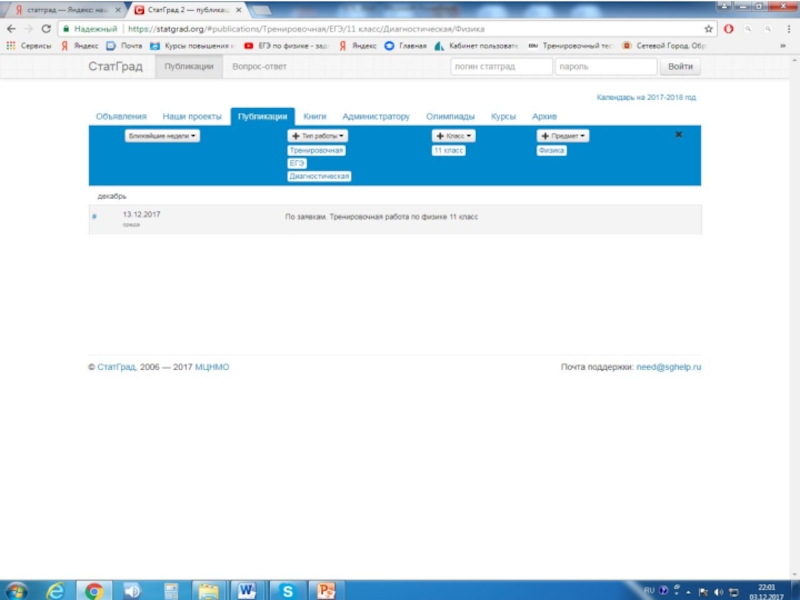Open the Администратору tab
Viewport: 800px width, 600px height.
[x=376, y=116]
